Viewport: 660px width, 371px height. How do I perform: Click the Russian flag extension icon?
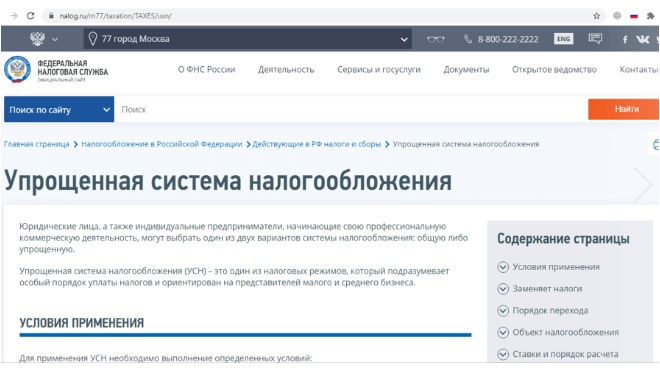pyautogui.click(x=634, y=16)
